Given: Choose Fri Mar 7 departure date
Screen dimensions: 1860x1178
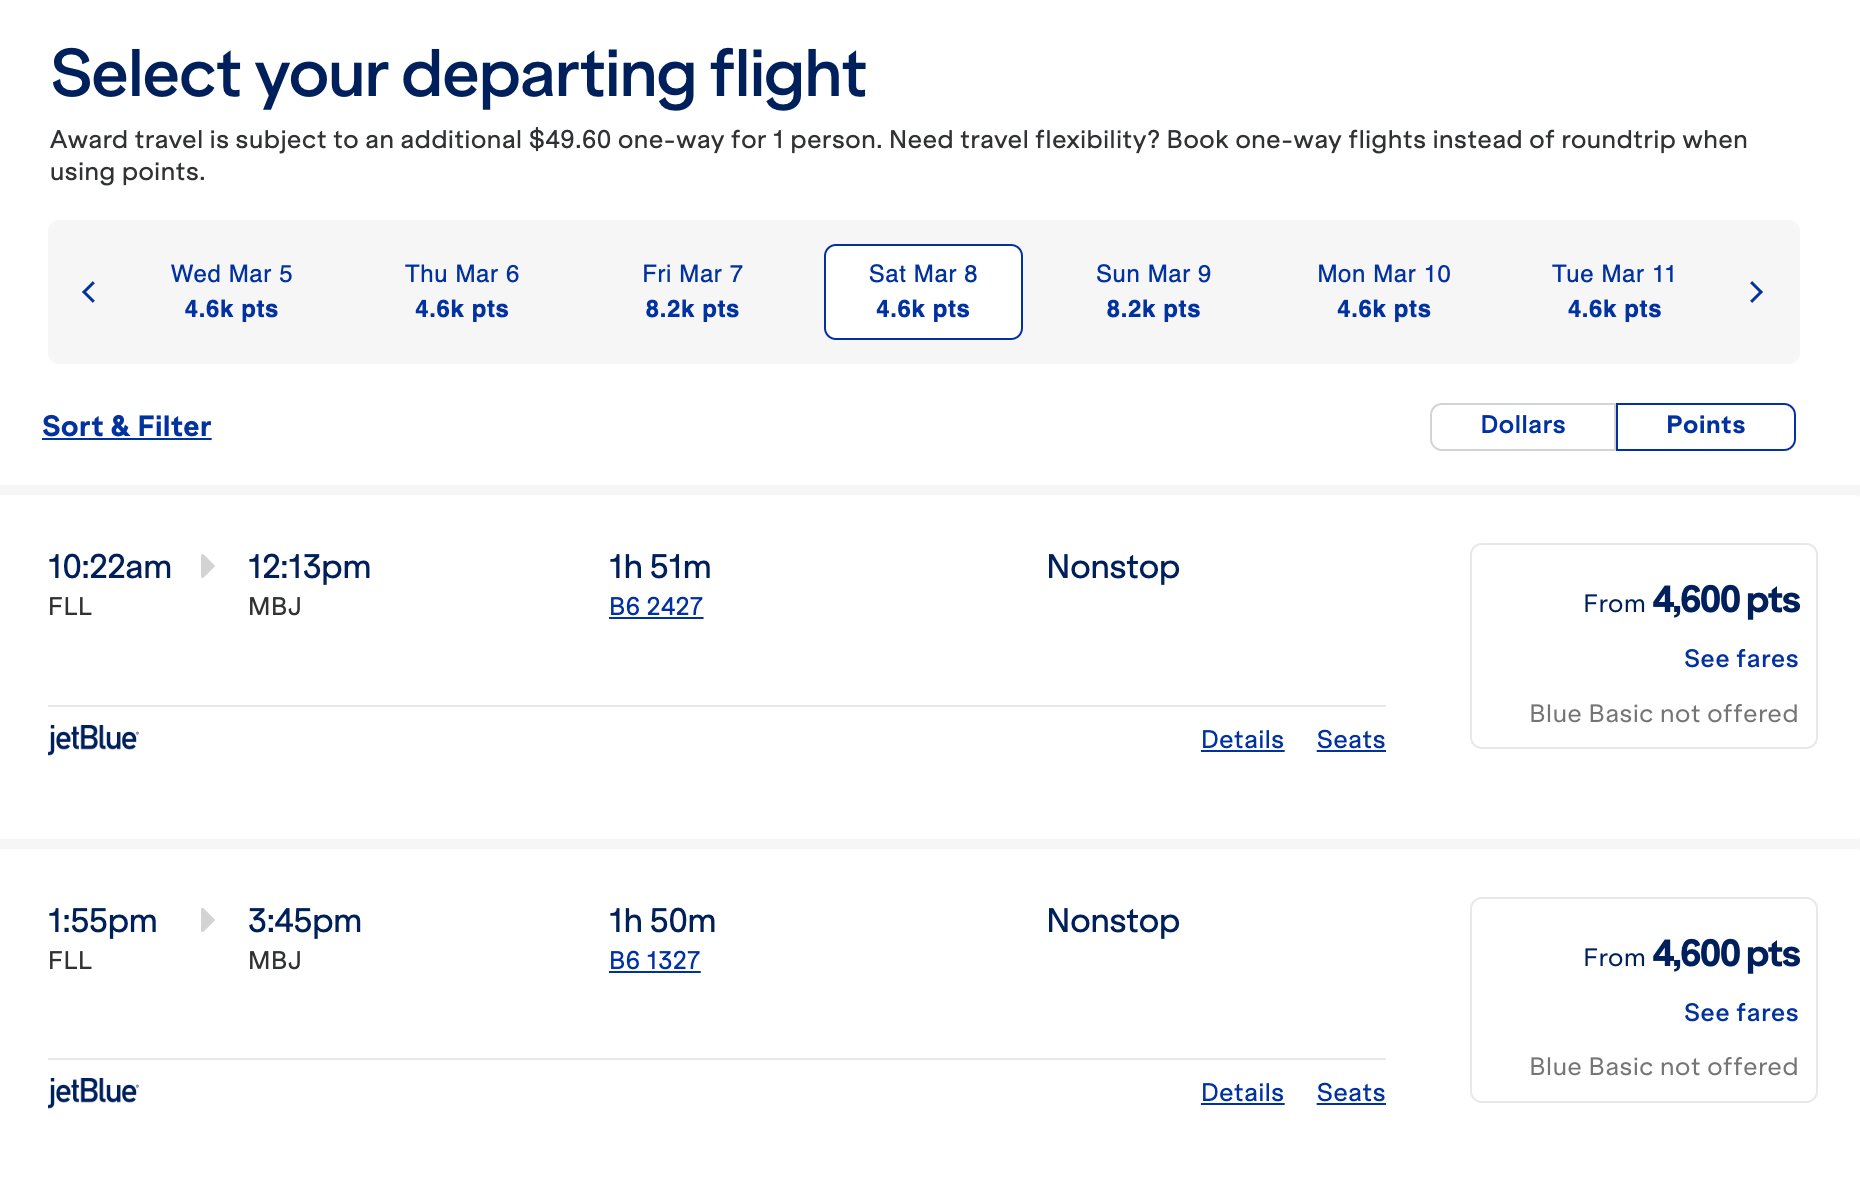Looking at the screenshot, I should pyautogui.click(x=692, y=292).
